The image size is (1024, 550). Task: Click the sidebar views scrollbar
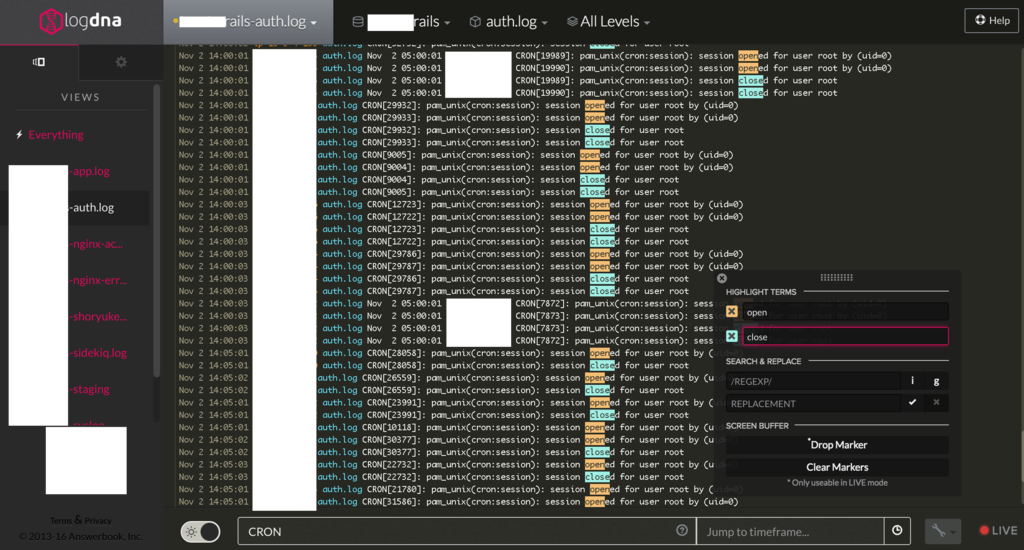(x=156, y=232)
